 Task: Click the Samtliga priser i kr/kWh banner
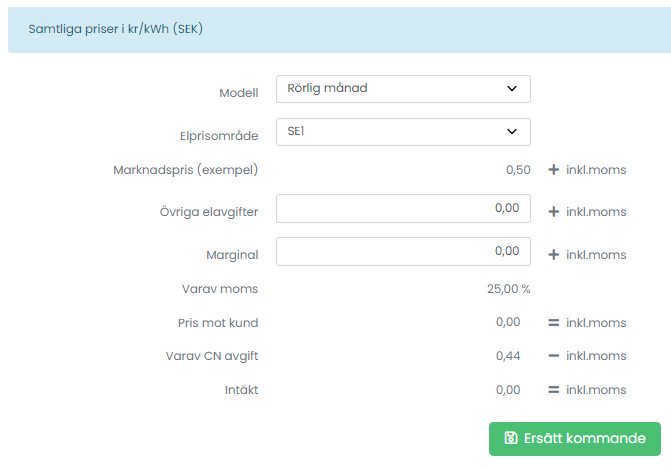(339, 30)
